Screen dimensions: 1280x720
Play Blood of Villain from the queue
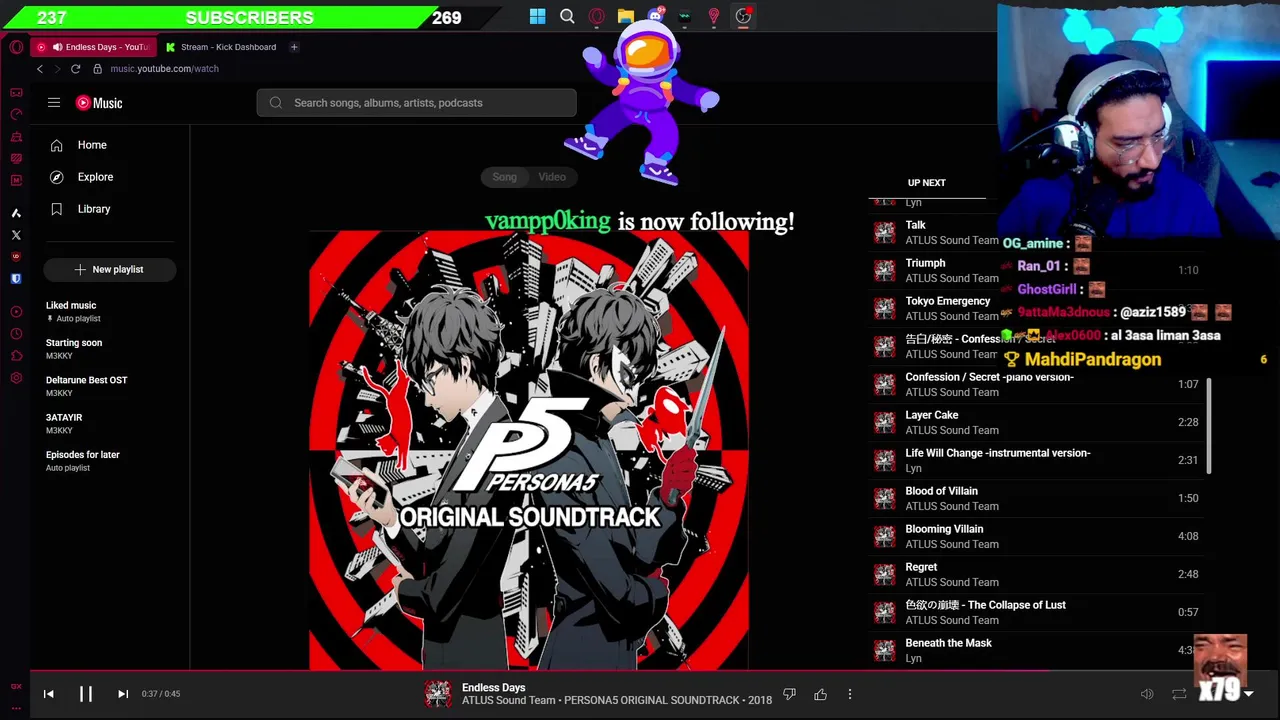click(1036, 498)
